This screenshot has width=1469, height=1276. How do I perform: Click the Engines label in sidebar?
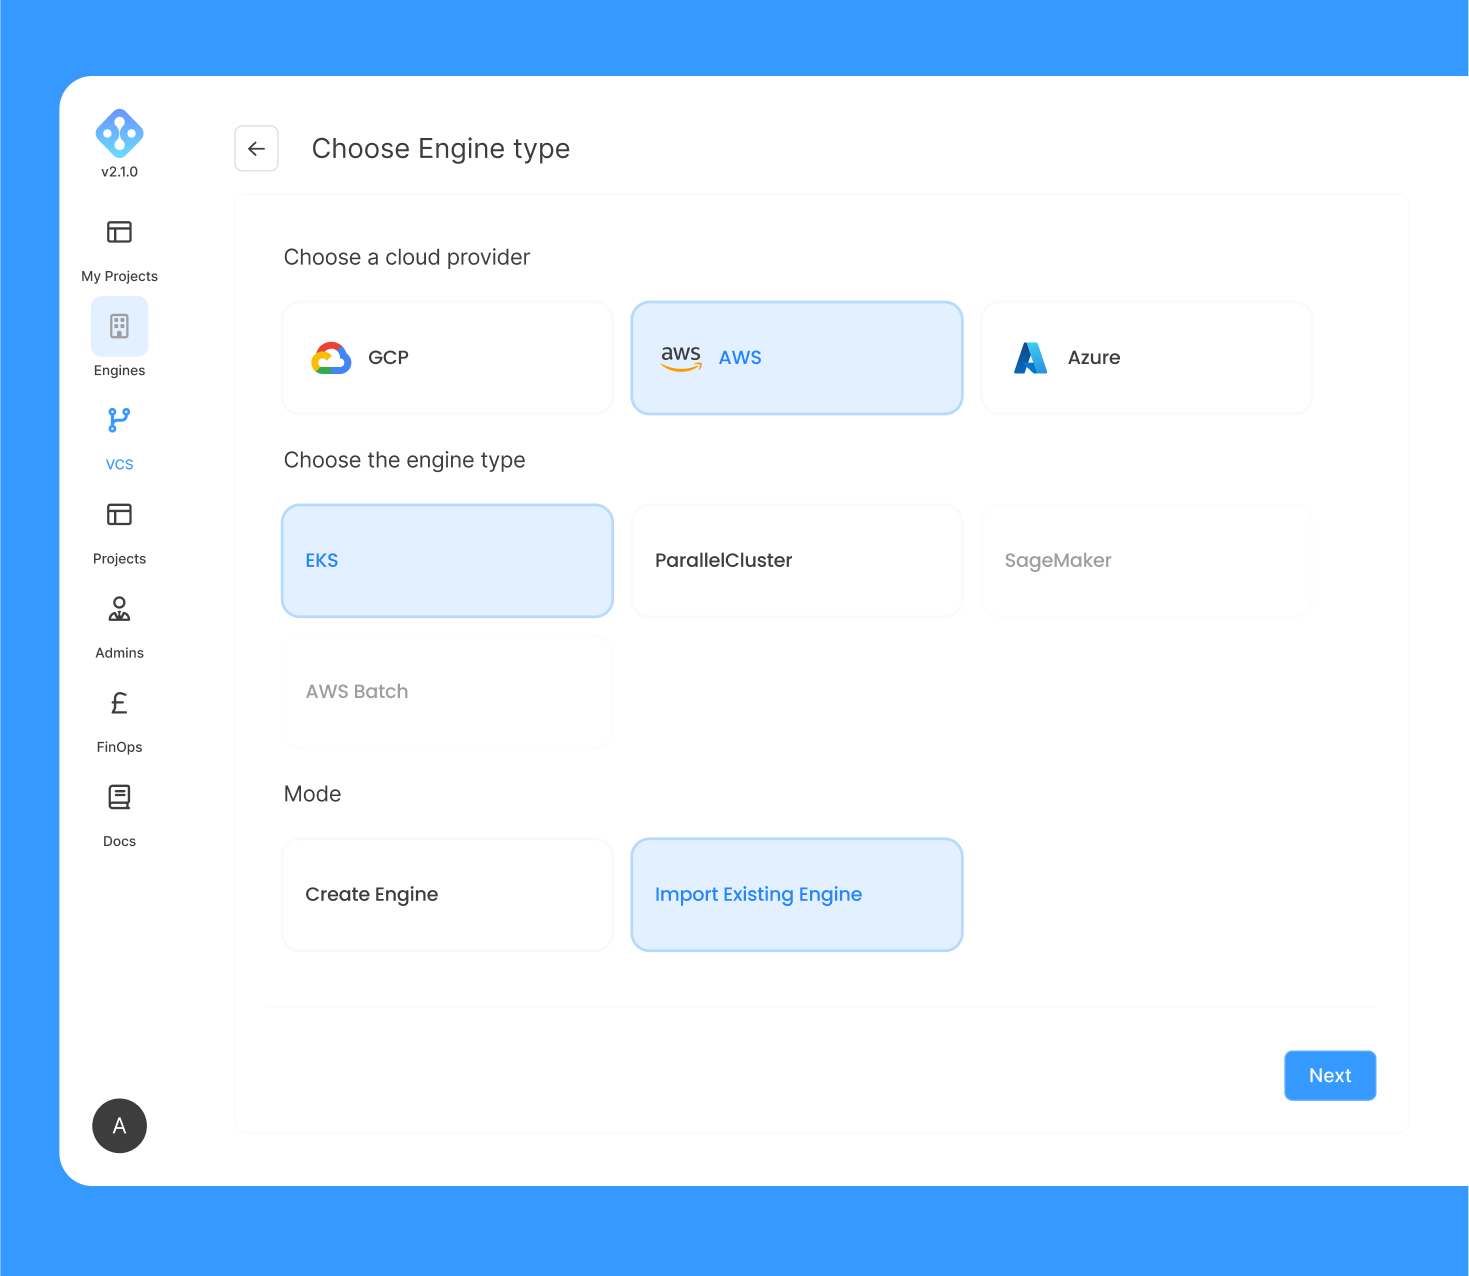click(x=119, y=370)
